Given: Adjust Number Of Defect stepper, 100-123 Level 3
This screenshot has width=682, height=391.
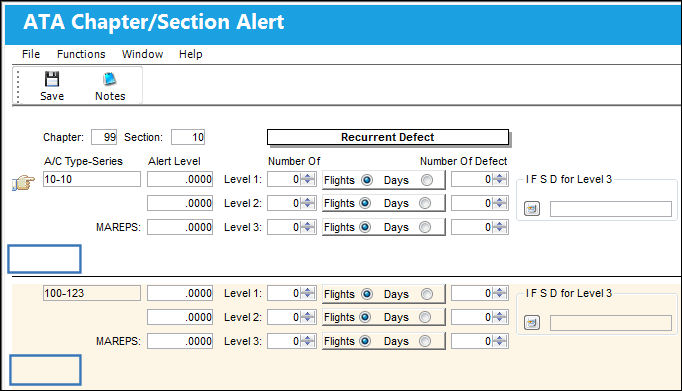Looking at the screenshot, I should point(500,341).
